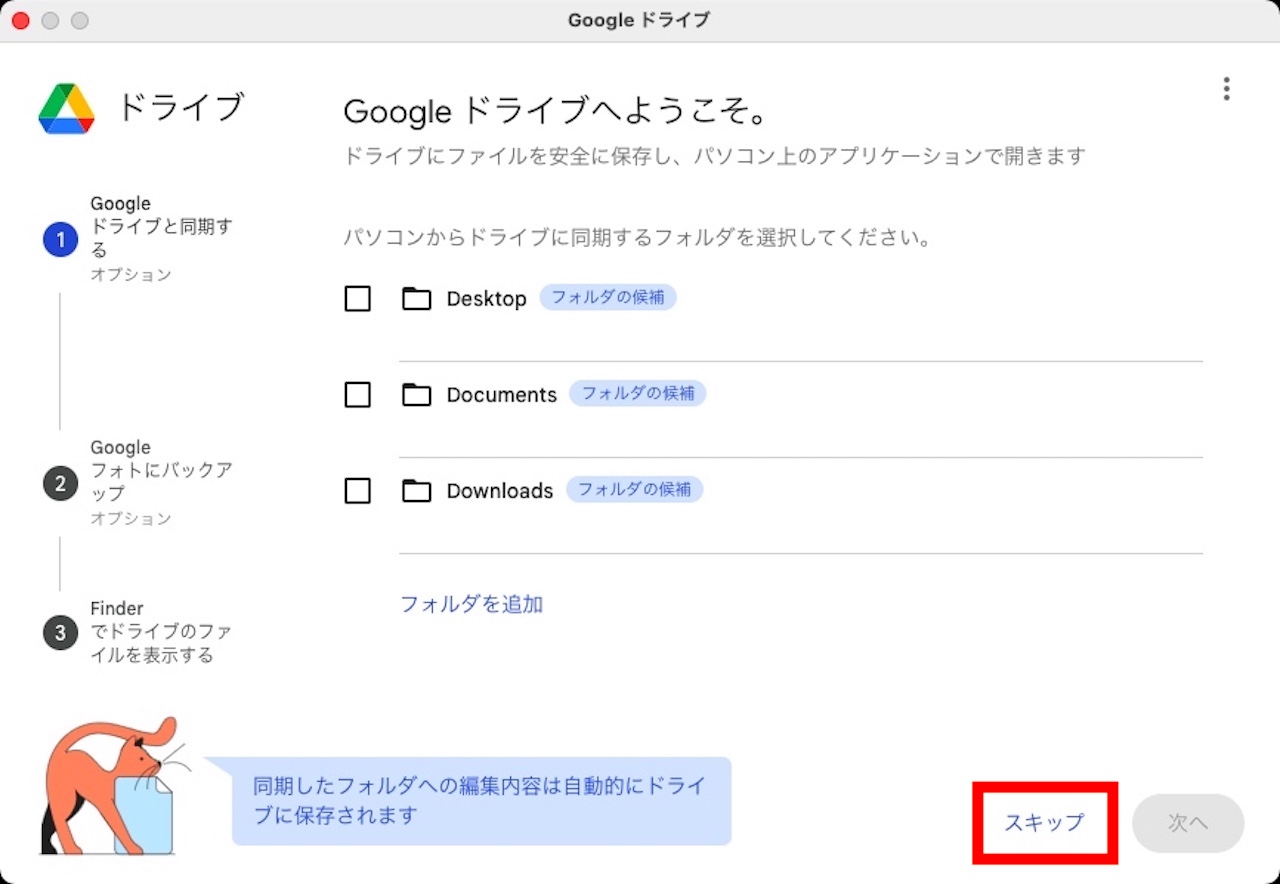Image resolution: width=1280 pixels, height=884 pixels.
Task: Click the ドライブ title beside the logo
Action: 181,107
